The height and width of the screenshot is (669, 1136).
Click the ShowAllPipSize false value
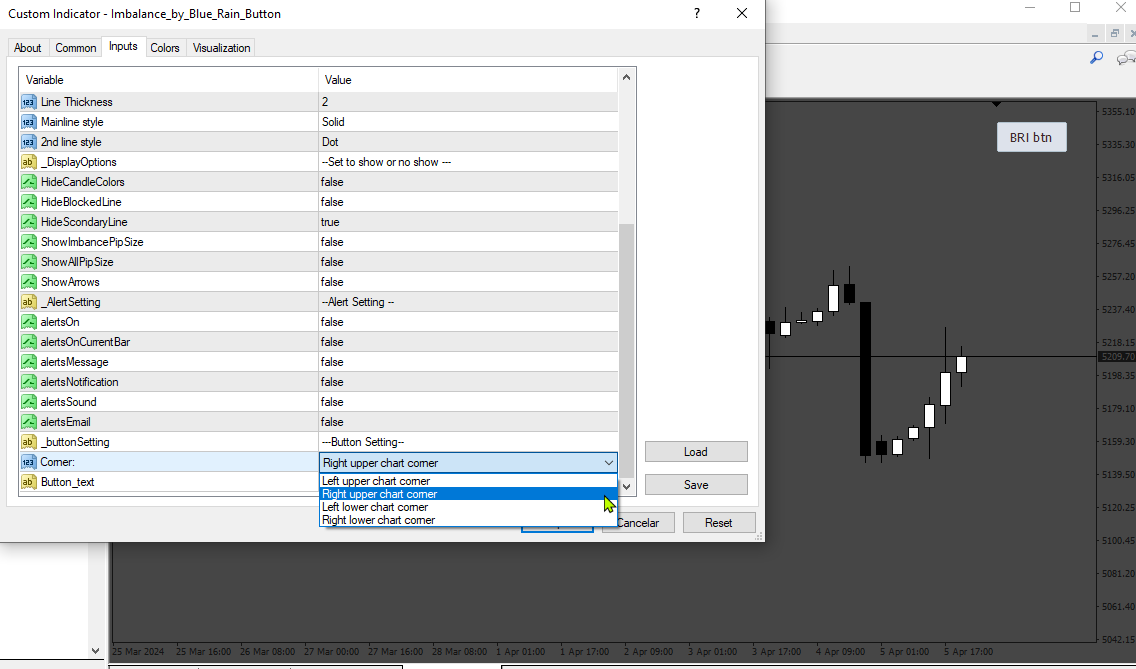tap(333, 262)
